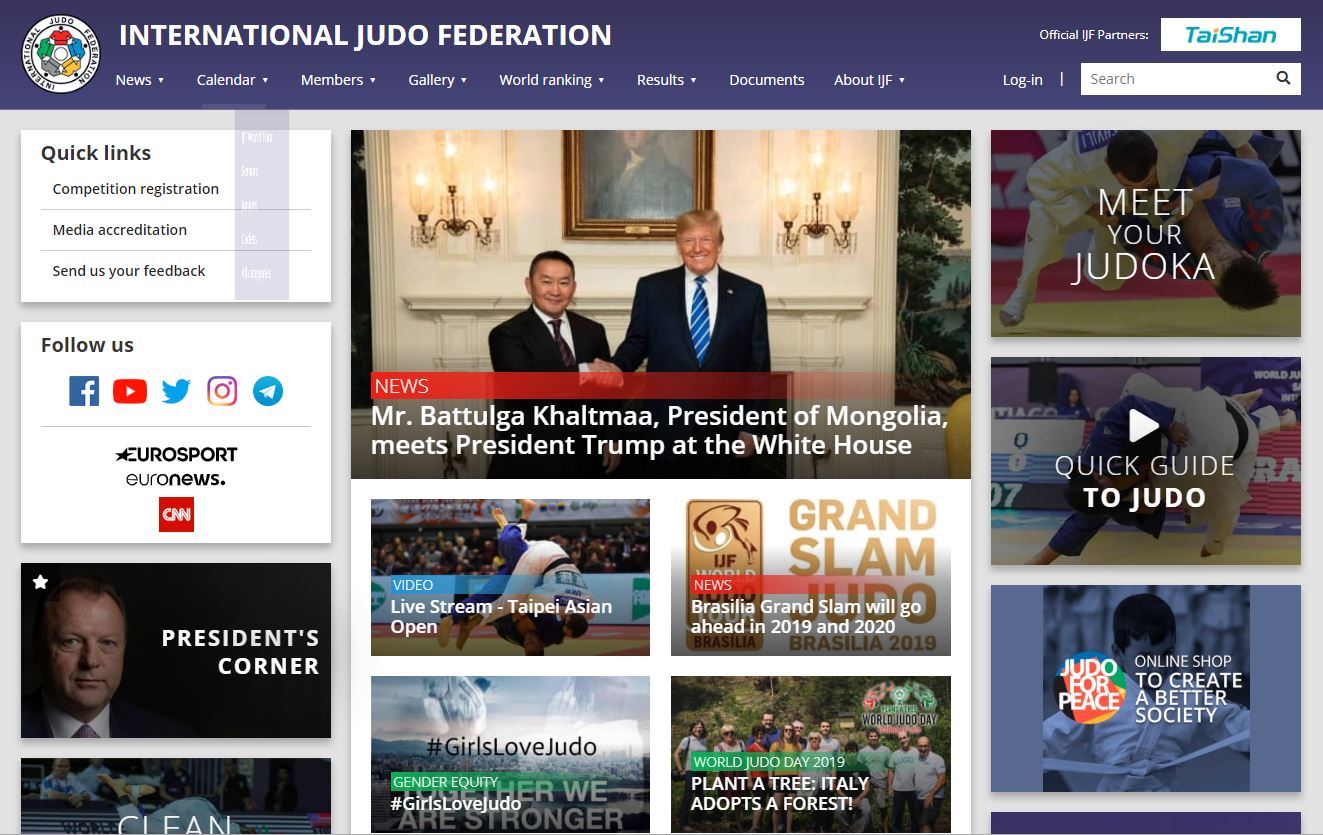1323x835 pixels.
Task: Click Send us your feedback link
Action: 129,271
